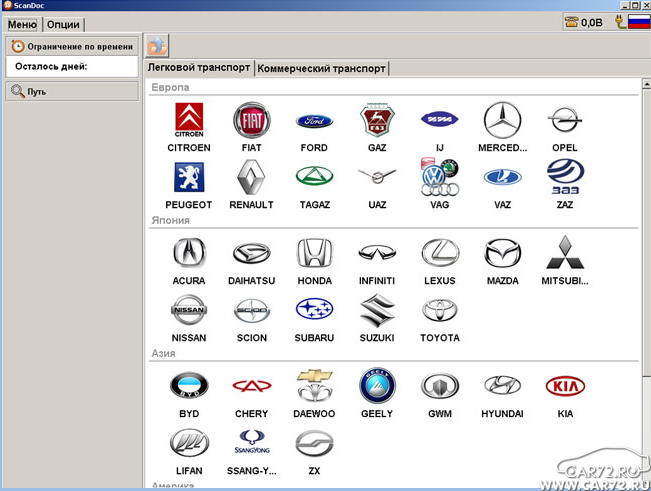Select the GAZ brand icon
The width and height of the screenshot is (651, 491).
point(377,120)
